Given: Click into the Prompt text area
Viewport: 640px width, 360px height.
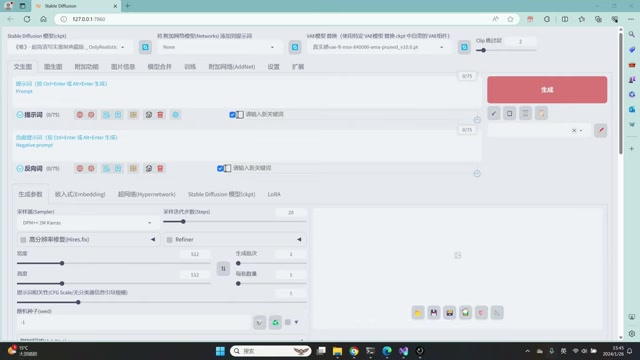Looking at the screenshot, I should tap(247, 92).
